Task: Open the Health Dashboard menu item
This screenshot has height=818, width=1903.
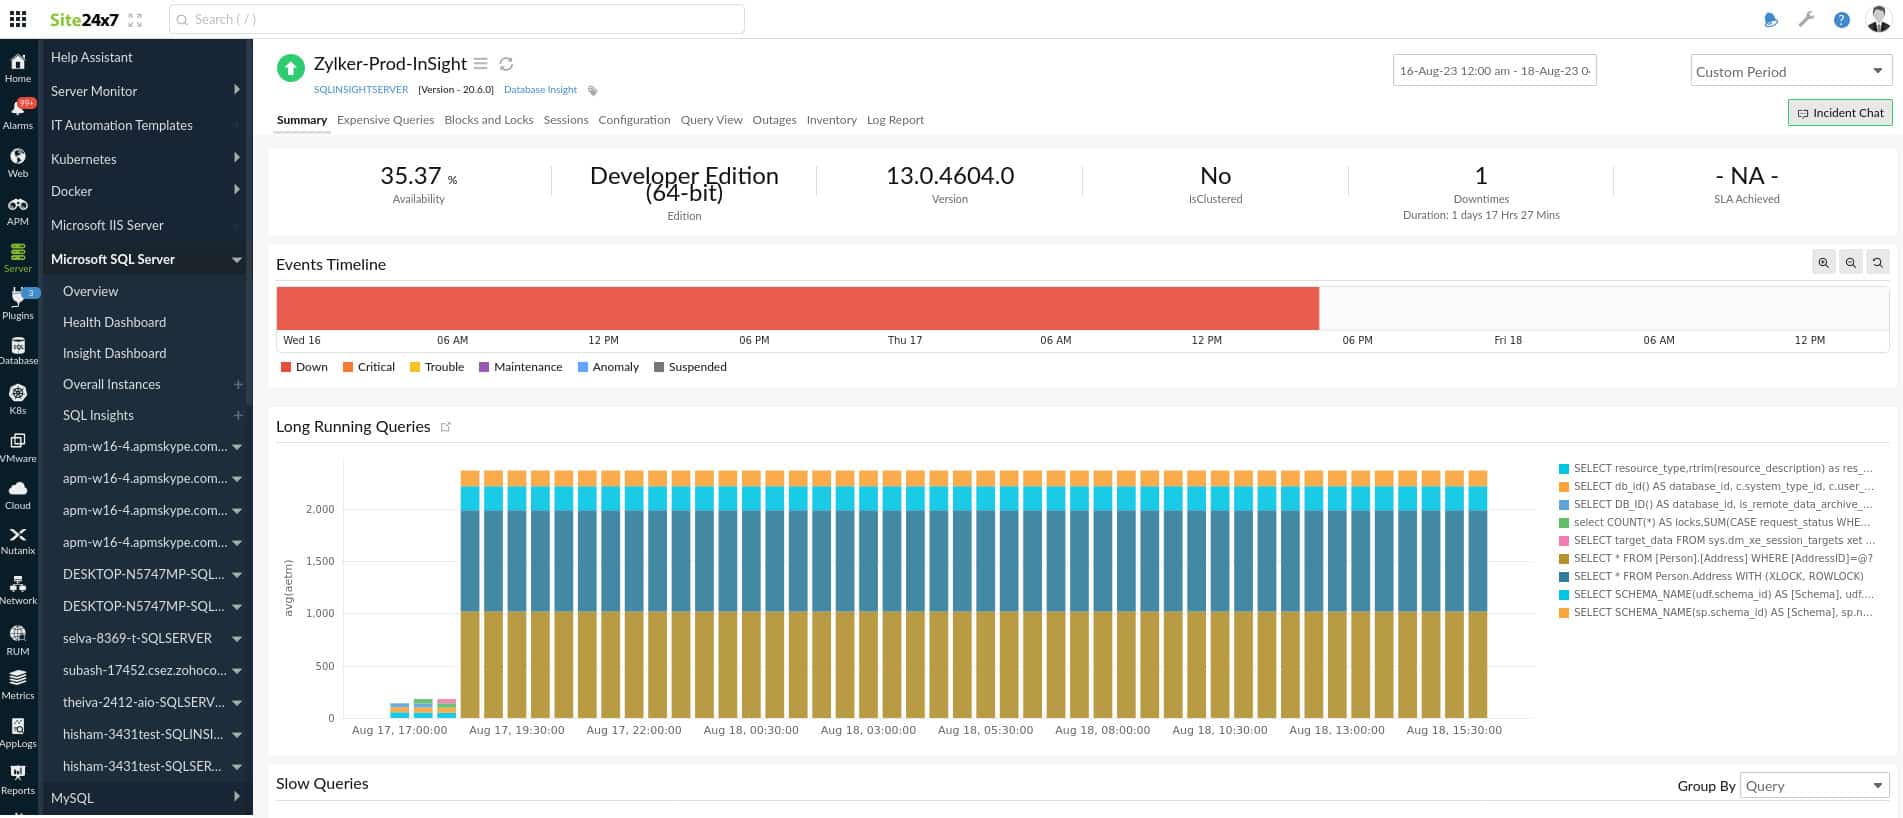Action: pos(114,322)
